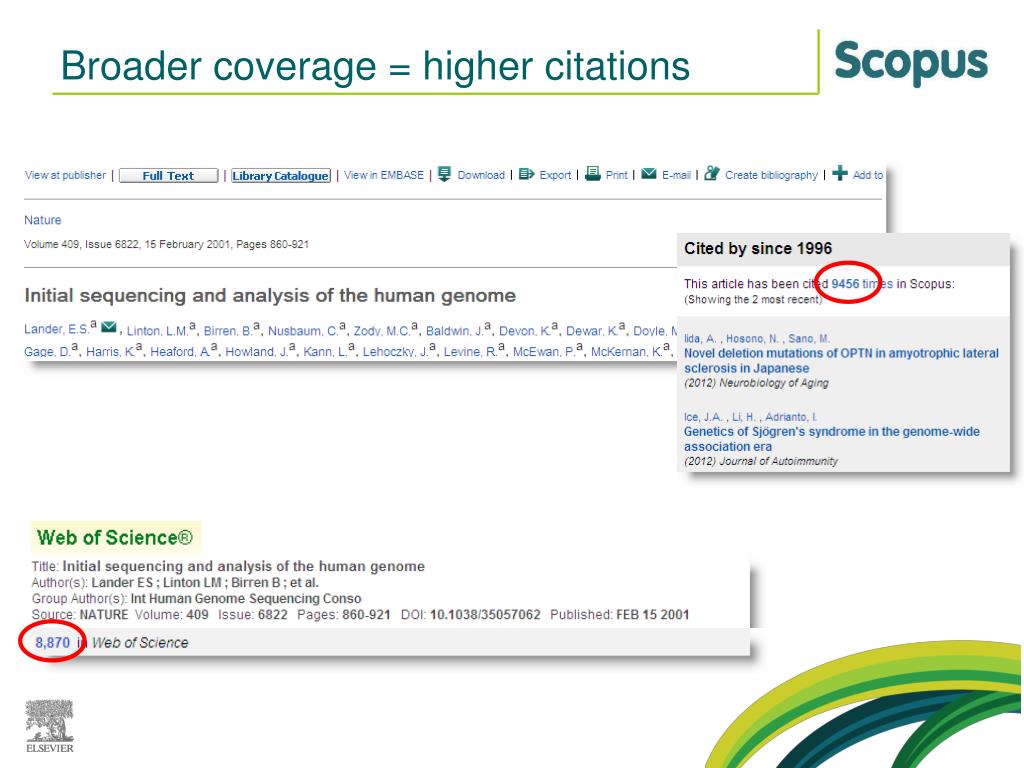Open author Howland, J. link
Image resolution: width=1024 pixels, height=768 pixels.
point(256,351)
